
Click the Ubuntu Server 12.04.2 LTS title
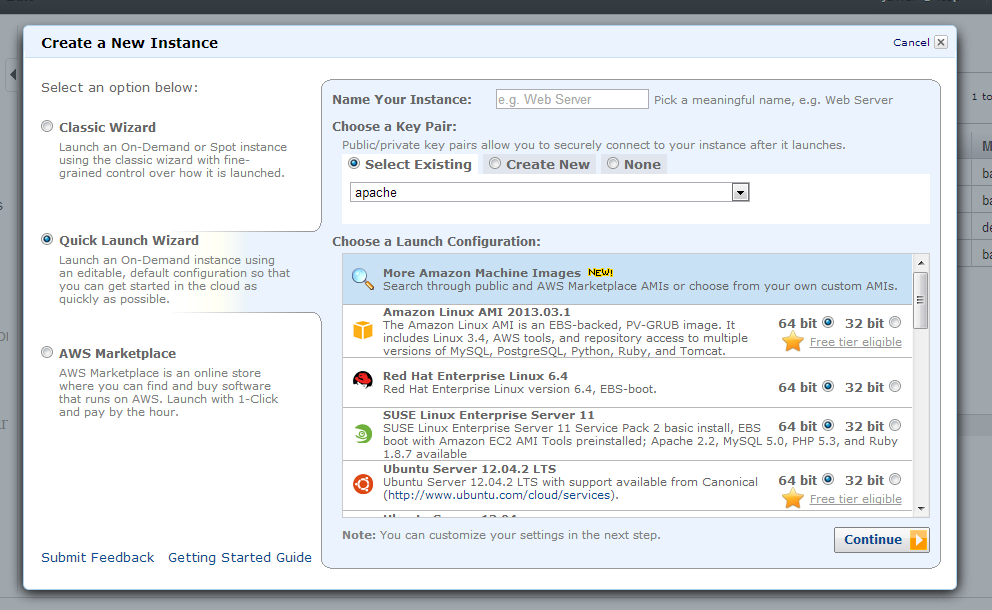(469, 469)
